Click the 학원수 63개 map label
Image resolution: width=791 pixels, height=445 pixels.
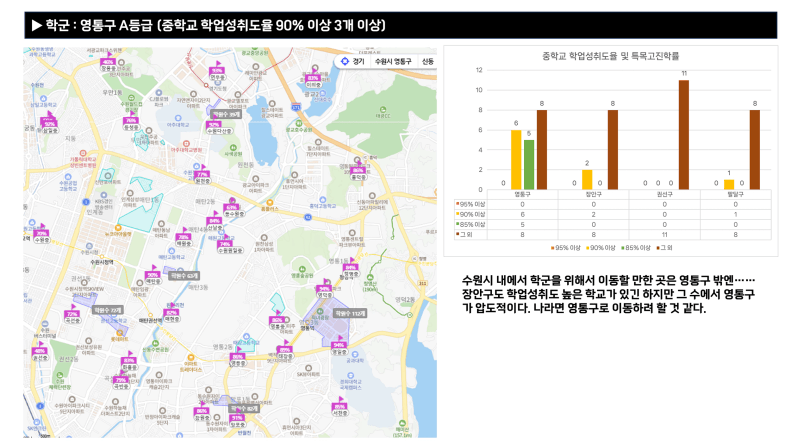point(184,275)
